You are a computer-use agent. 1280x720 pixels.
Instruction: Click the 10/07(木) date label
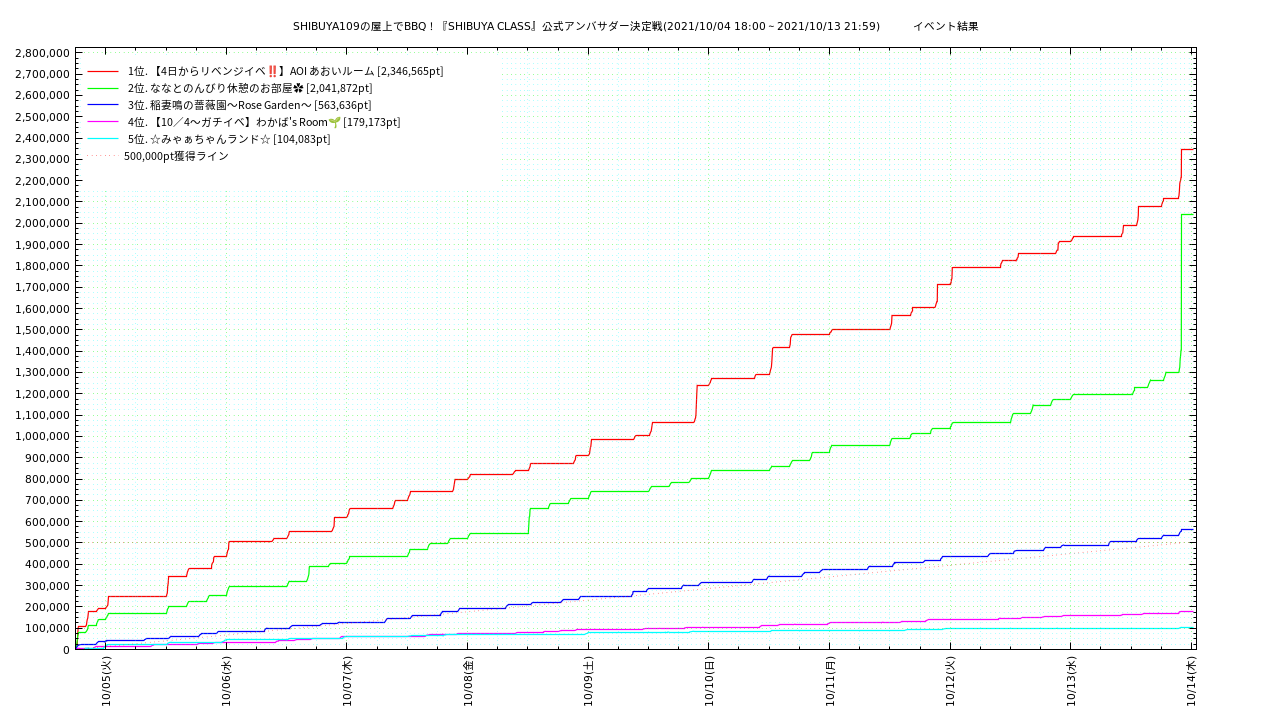pos(347,681)
